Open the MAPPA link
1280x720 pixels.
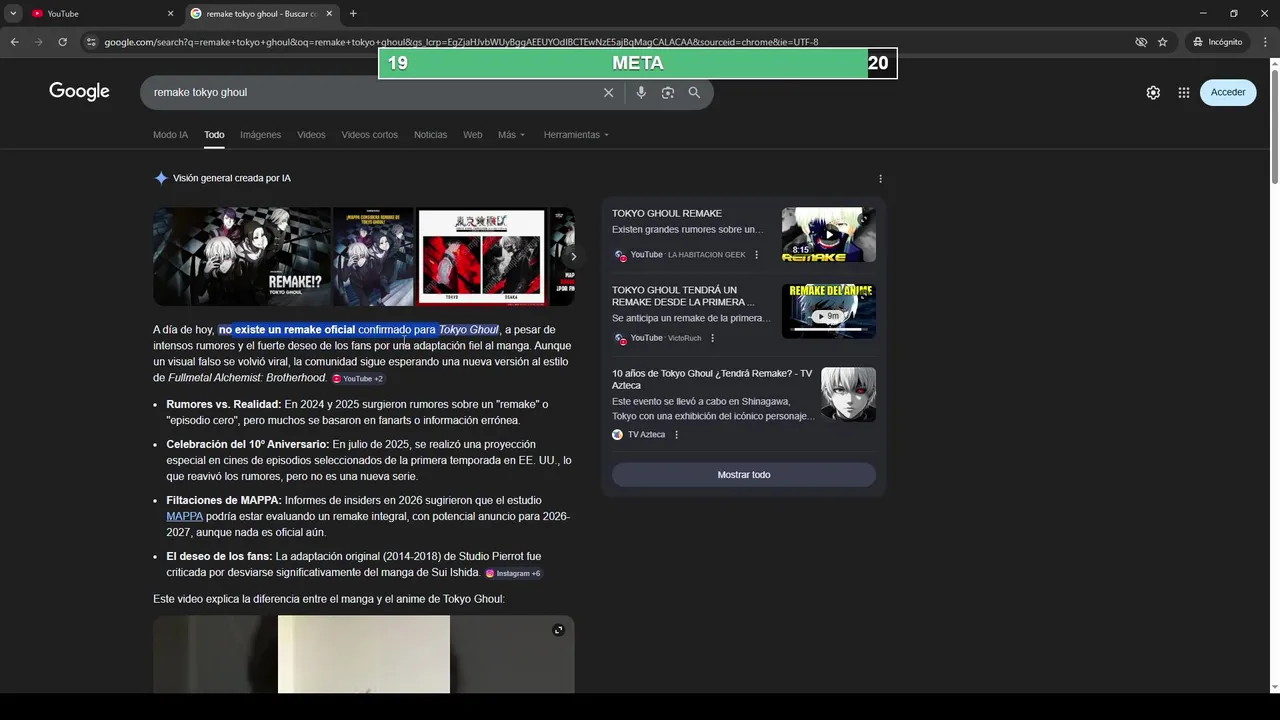pos(184,516)
